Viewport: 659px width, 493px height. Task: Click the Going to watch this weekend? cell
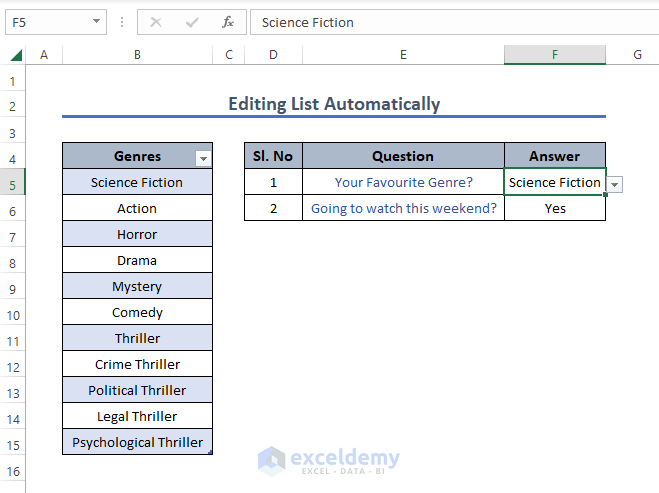(x=403, y=208)
